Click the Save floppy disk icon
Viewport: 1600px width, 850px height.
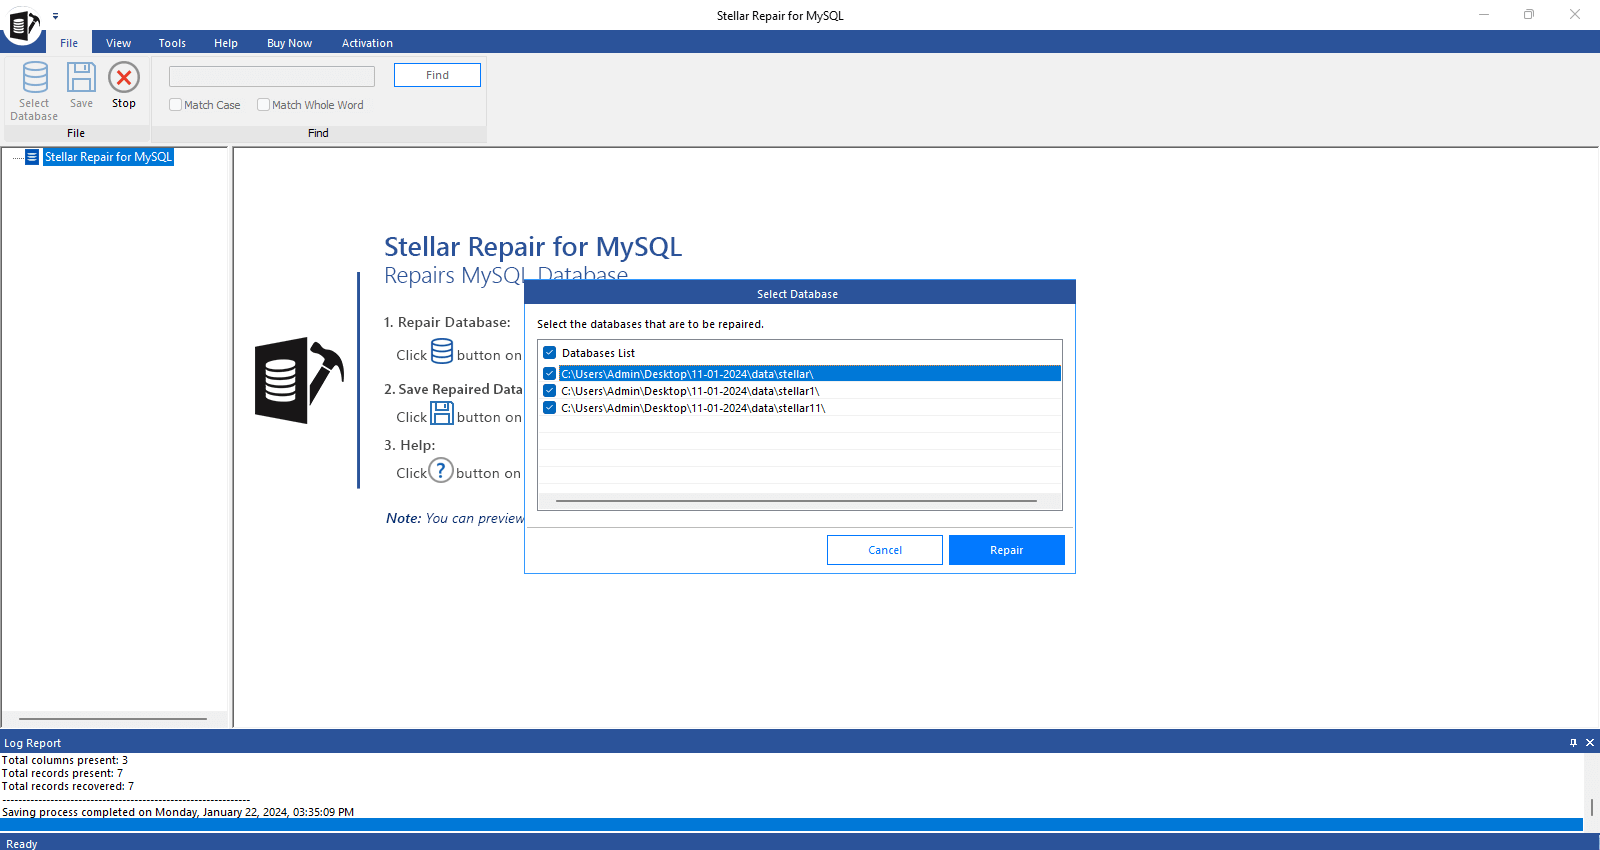[x=81, y=78]
